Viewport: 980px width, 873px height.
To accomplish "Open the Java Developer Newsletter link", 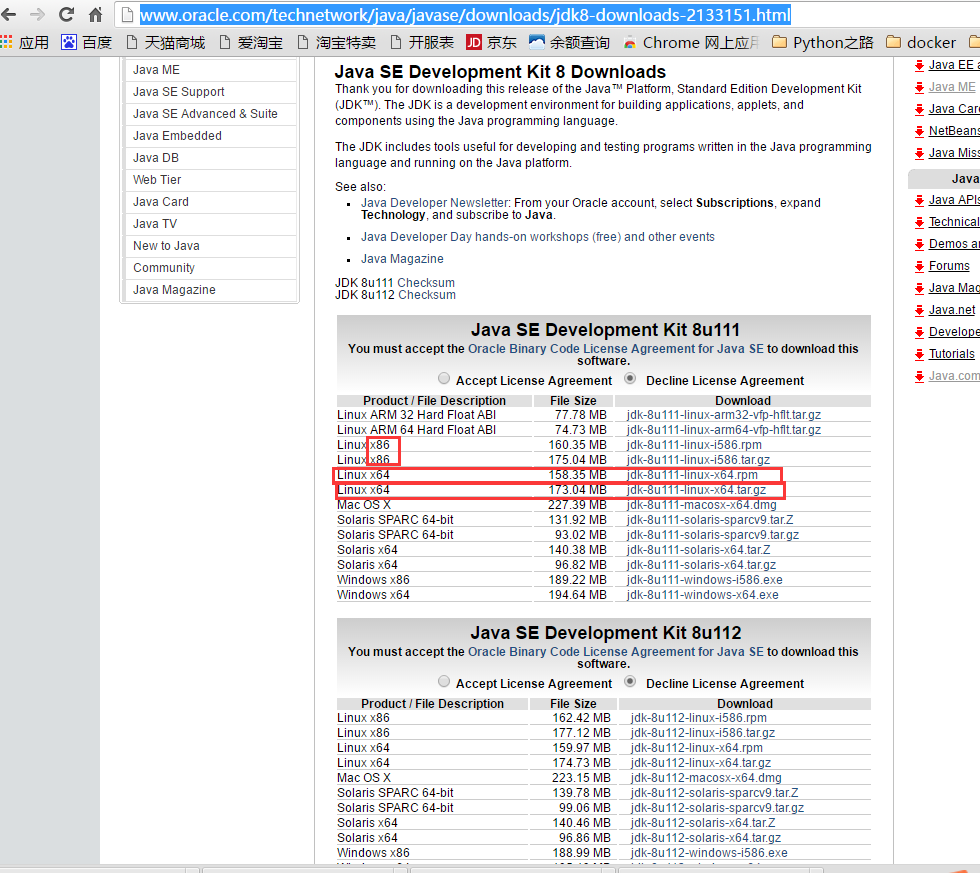I will (x=435, y=202).
